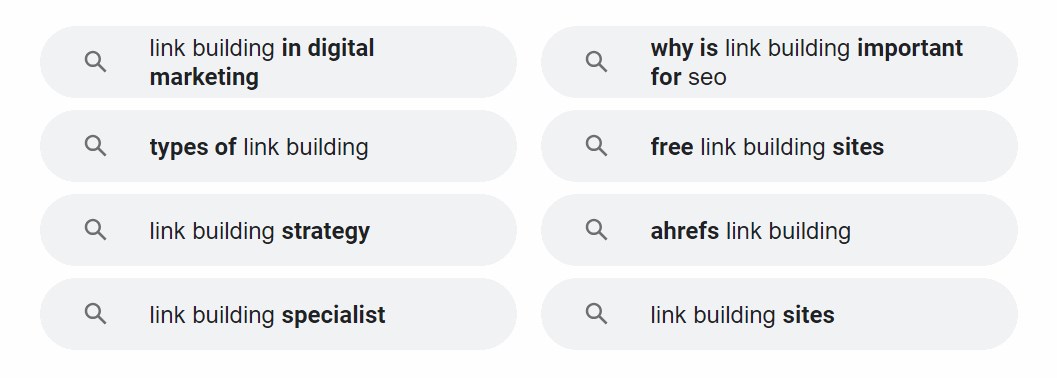Click the magnifier icon next to 'free link building sites'

click(596, 146)
